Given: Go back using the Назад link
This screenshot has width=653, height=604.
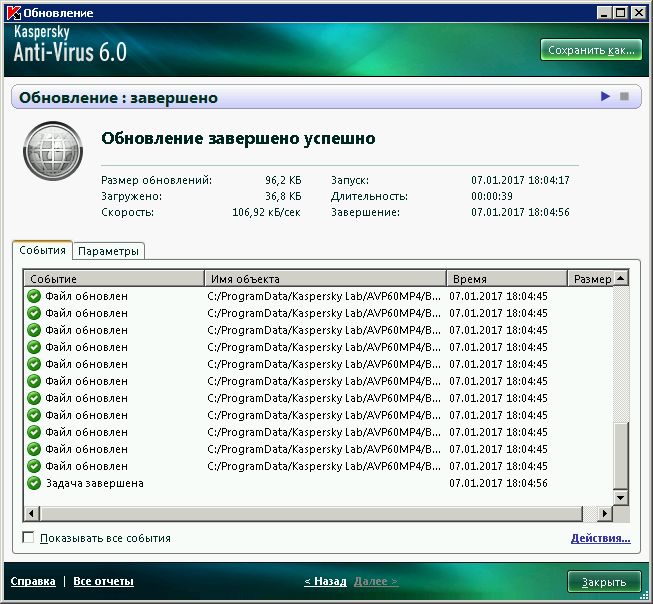Looking at the screenshot, I should 325,581.
